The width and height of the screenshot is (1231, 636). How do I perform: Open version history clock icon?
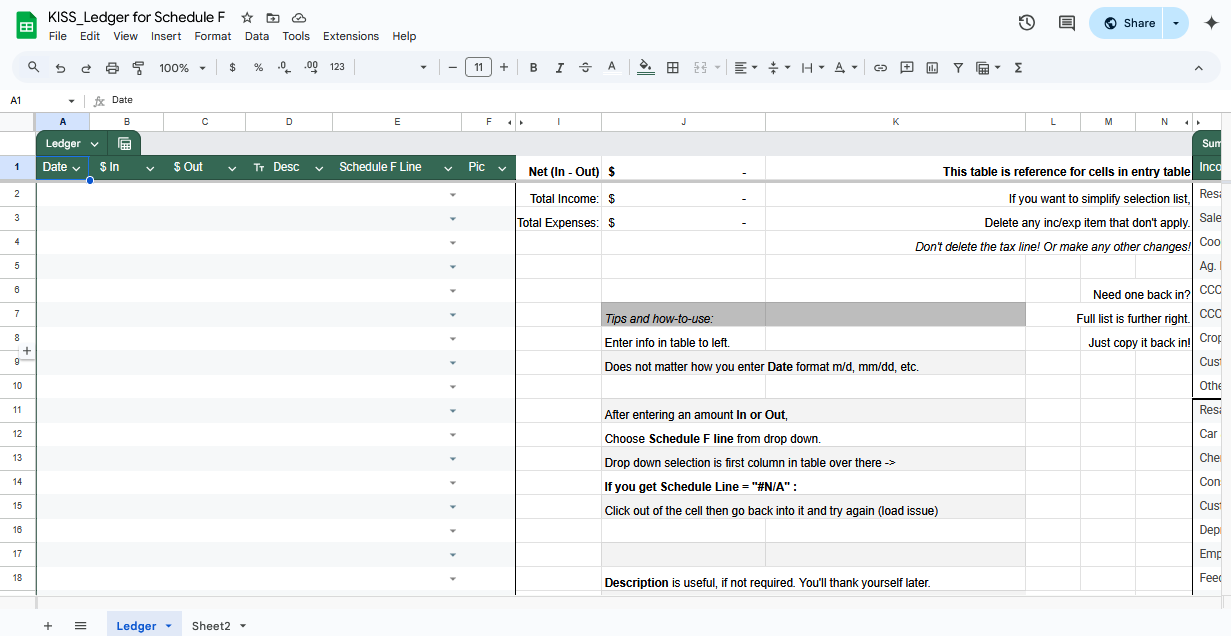(x=1026, y=23)
